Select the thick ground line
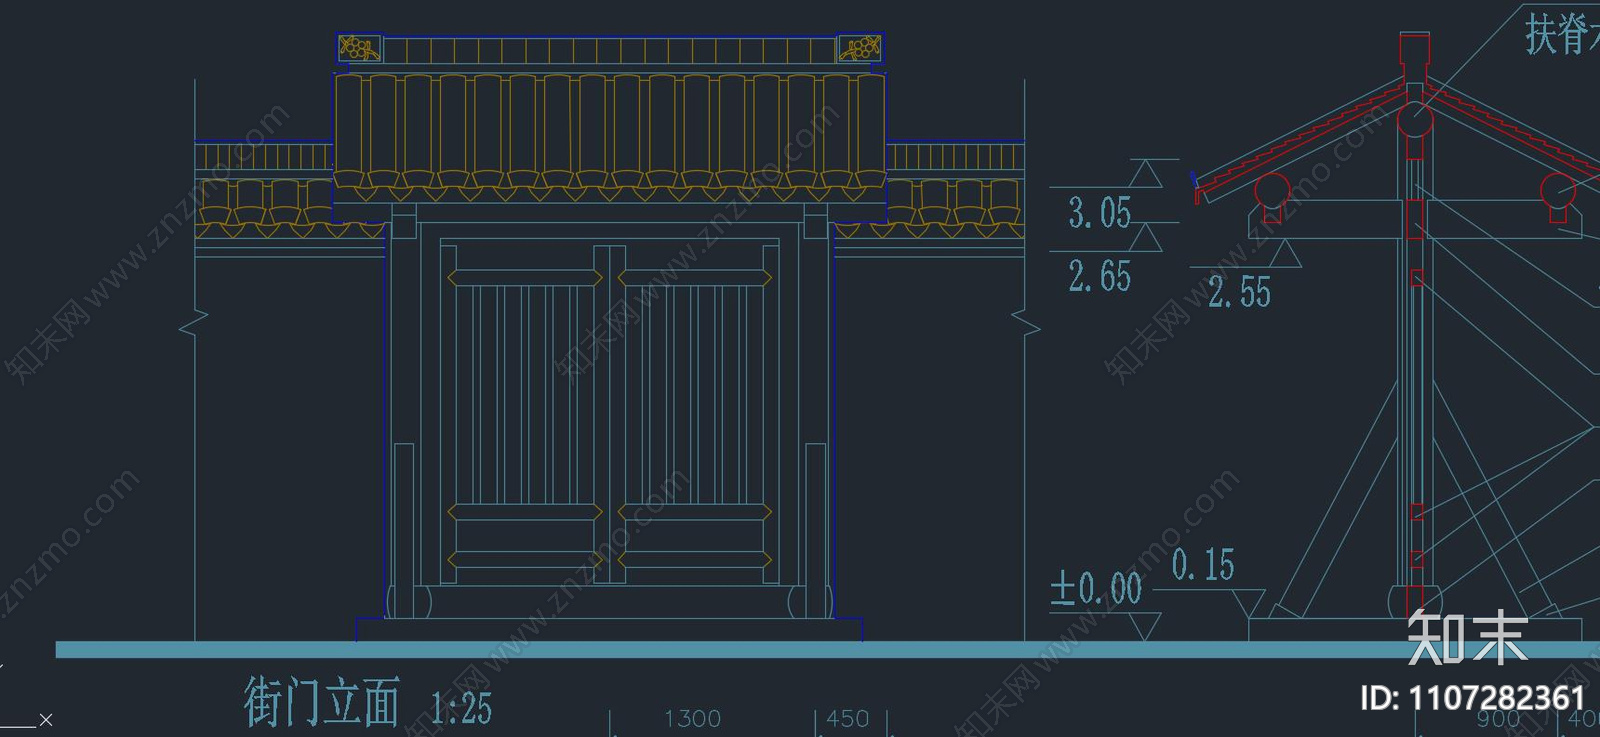Screen dimensions: 1600x737 (828, 650)
